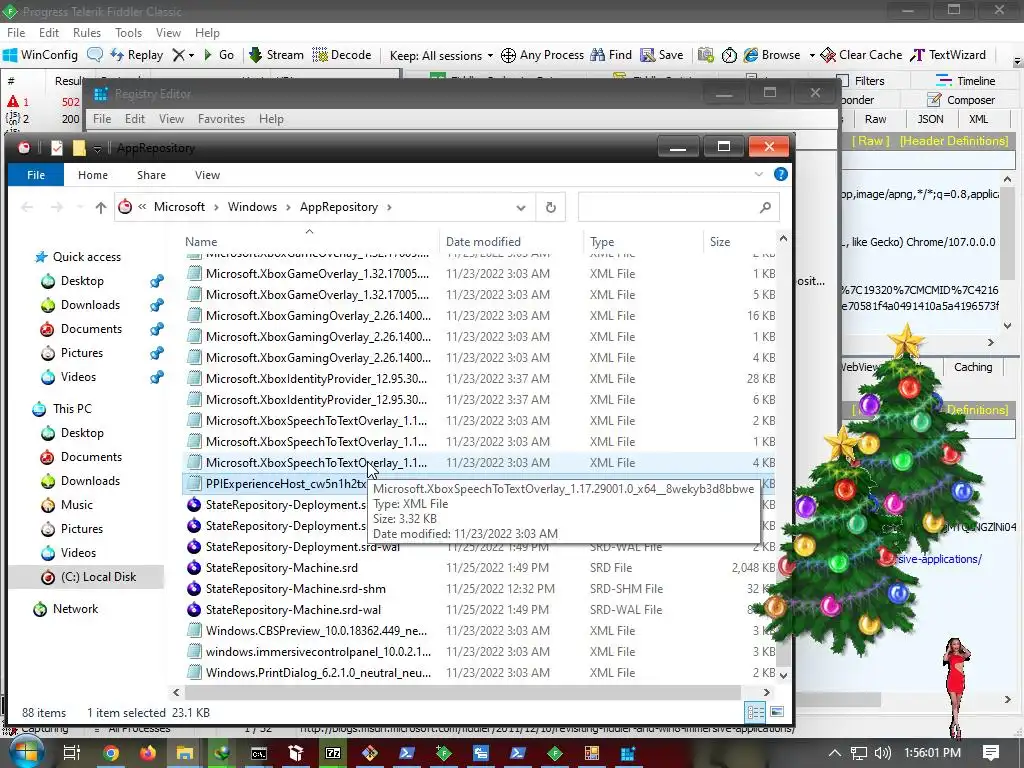Click the Go button in Fiddler toolbar
This screenshot has width=1024, height=768.
pyautogui.click(x=219, y=55)
